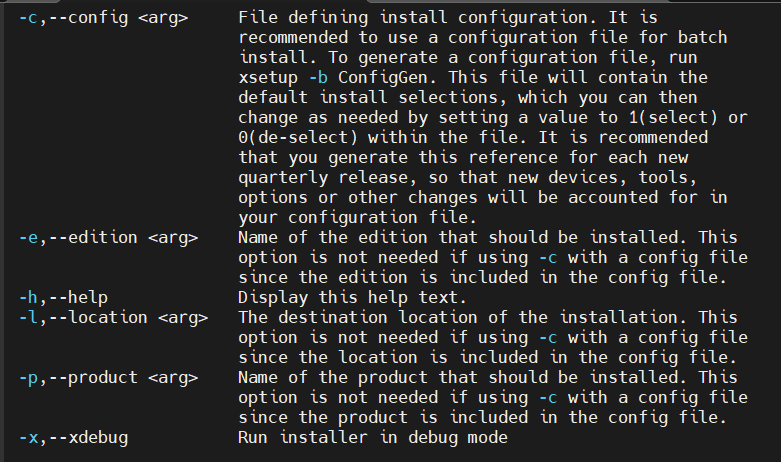Click 'your configuration file.' line
This screenshot has width=781, height=462.
[358, 218]
